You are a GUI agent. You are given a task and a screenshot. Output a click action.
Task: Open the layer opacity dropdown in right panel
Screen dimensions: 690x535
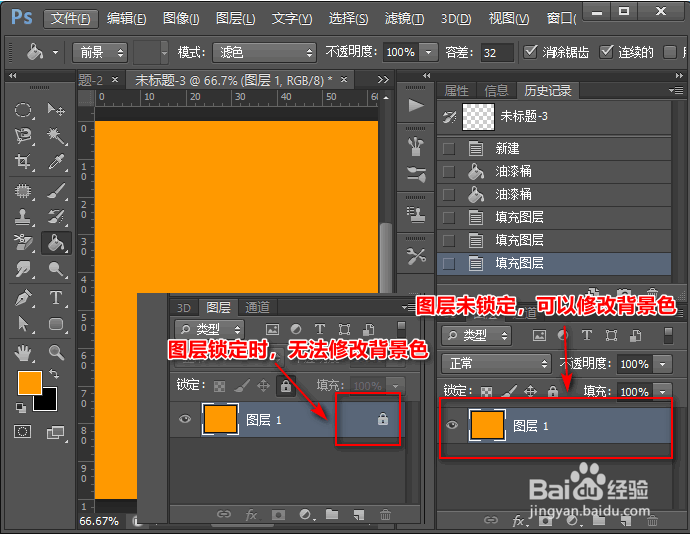click(663, 364)
